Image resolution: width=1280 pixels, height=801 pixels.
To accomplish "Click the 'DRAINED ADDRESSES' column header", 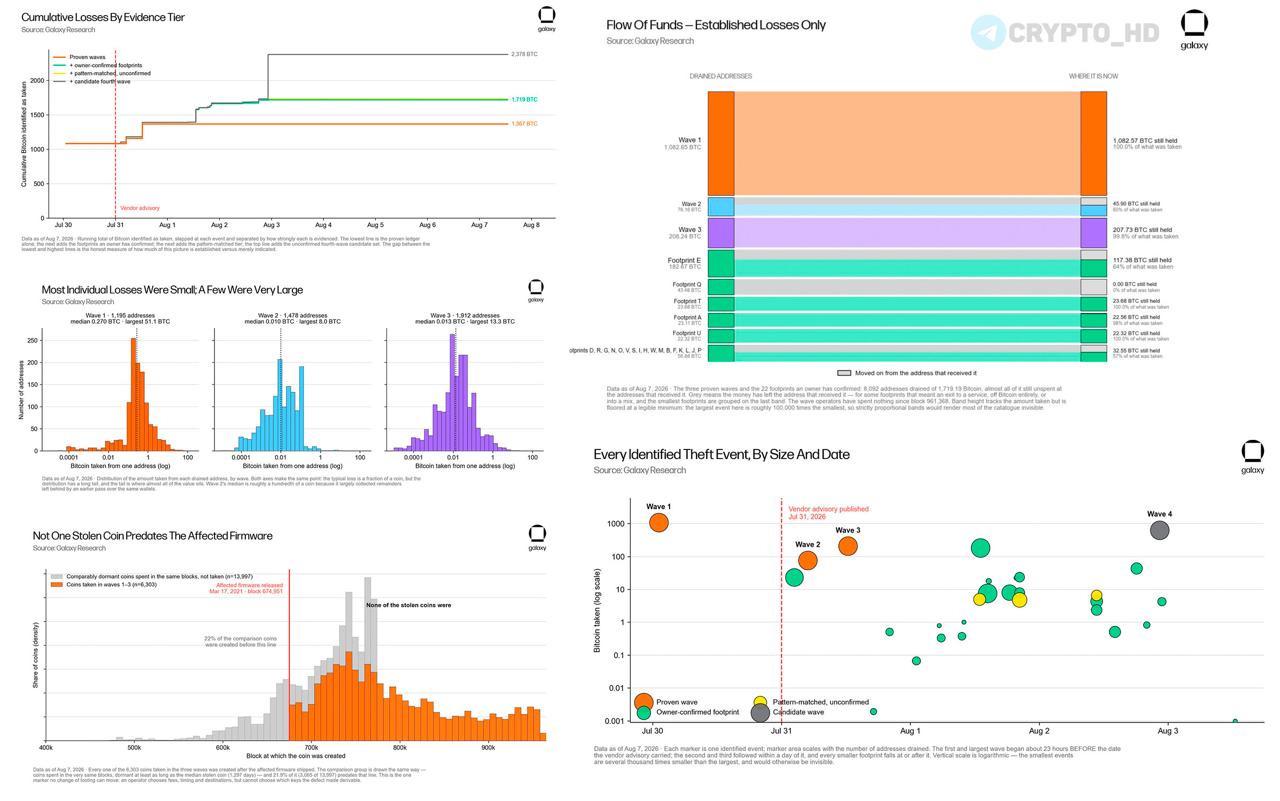I will pos(720,76).
